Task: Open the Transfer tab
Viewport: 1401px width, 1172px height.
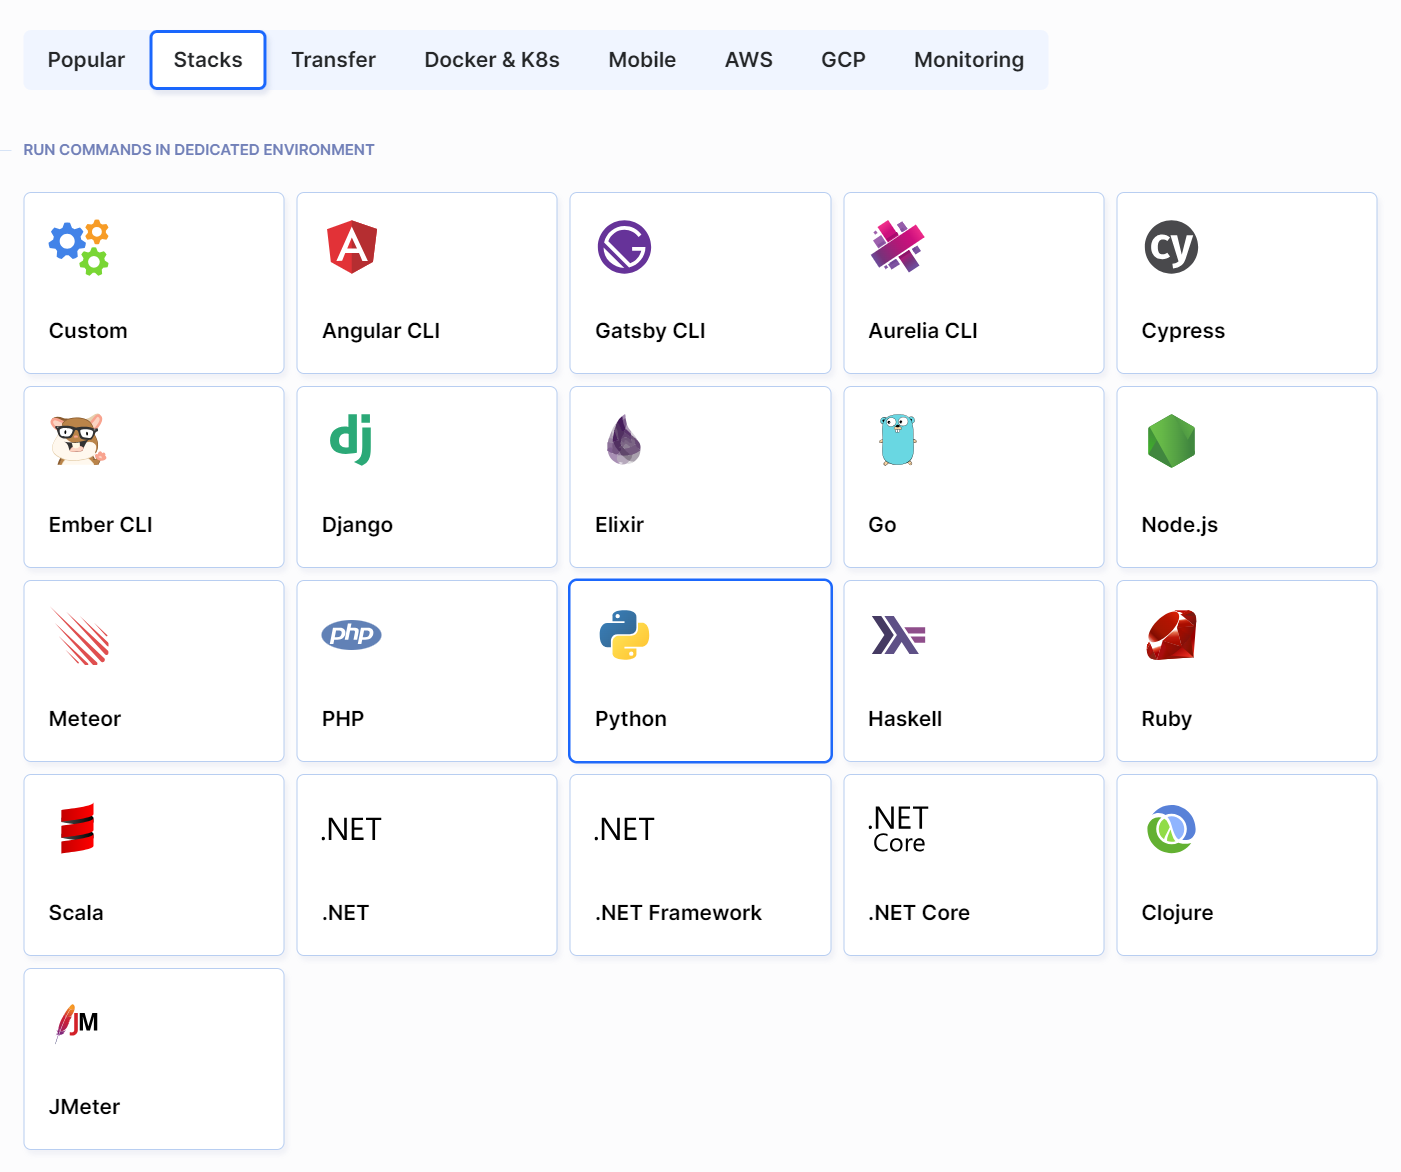Action: point(333,60)
